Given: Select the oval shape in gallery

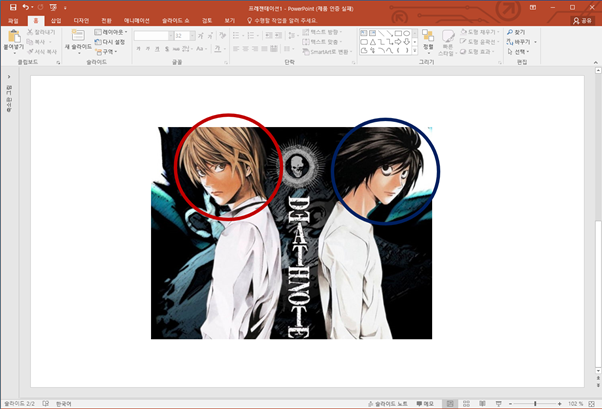Looking at the screenshot, I should tap(407, 33).
